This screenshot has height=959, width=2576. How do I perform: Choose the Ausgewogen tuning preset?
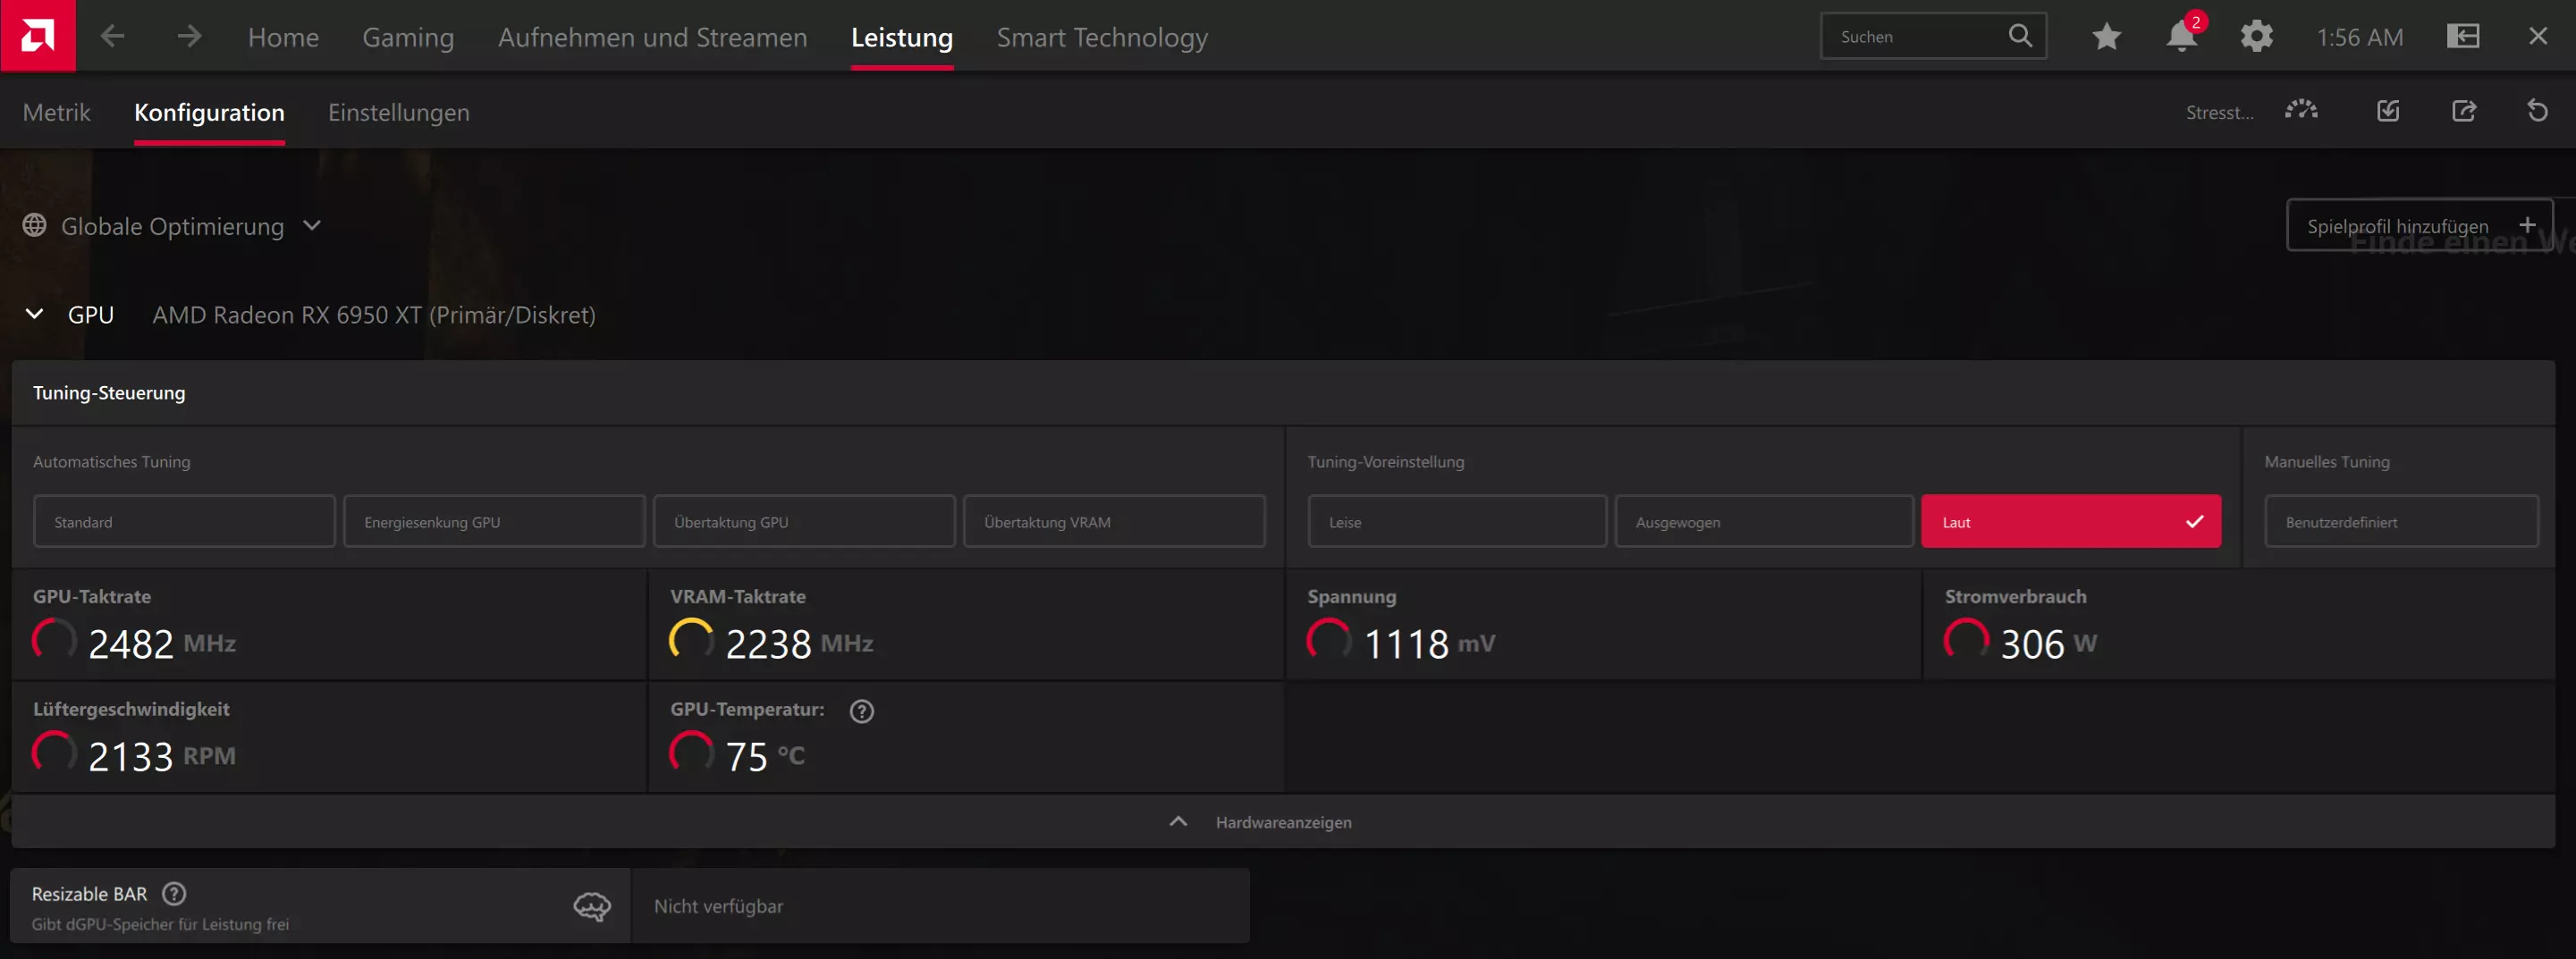1764,521
